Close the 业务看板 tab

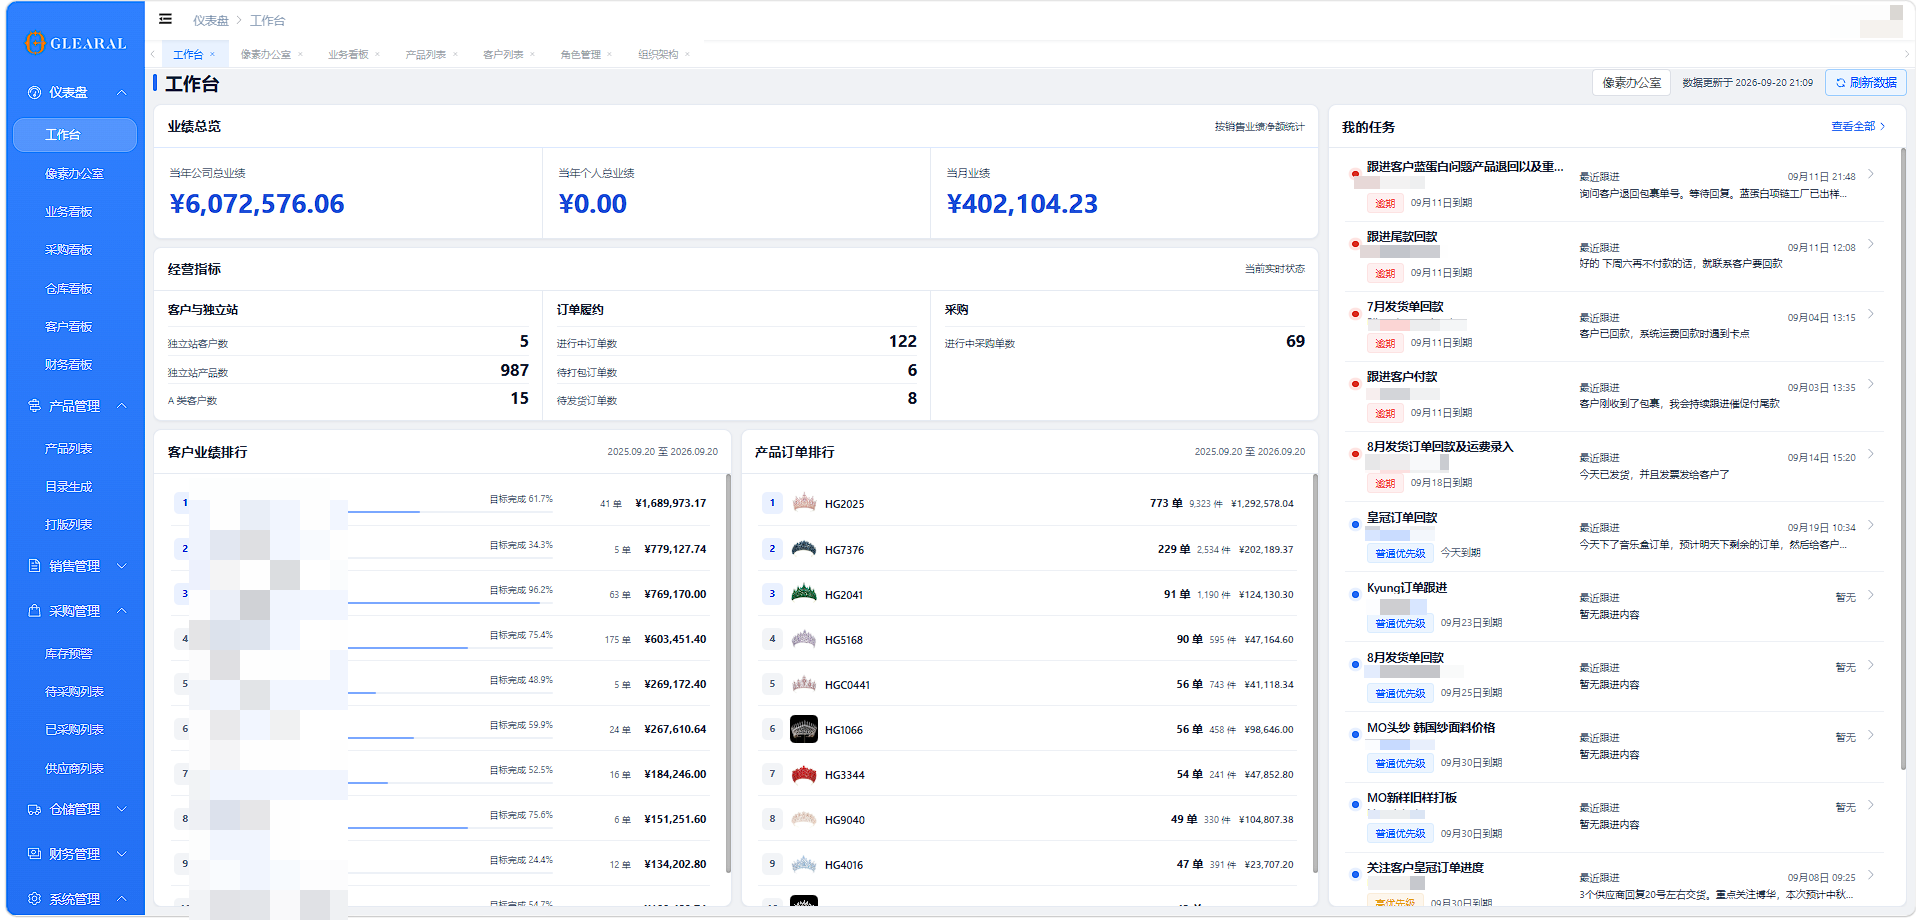[377, 55]
